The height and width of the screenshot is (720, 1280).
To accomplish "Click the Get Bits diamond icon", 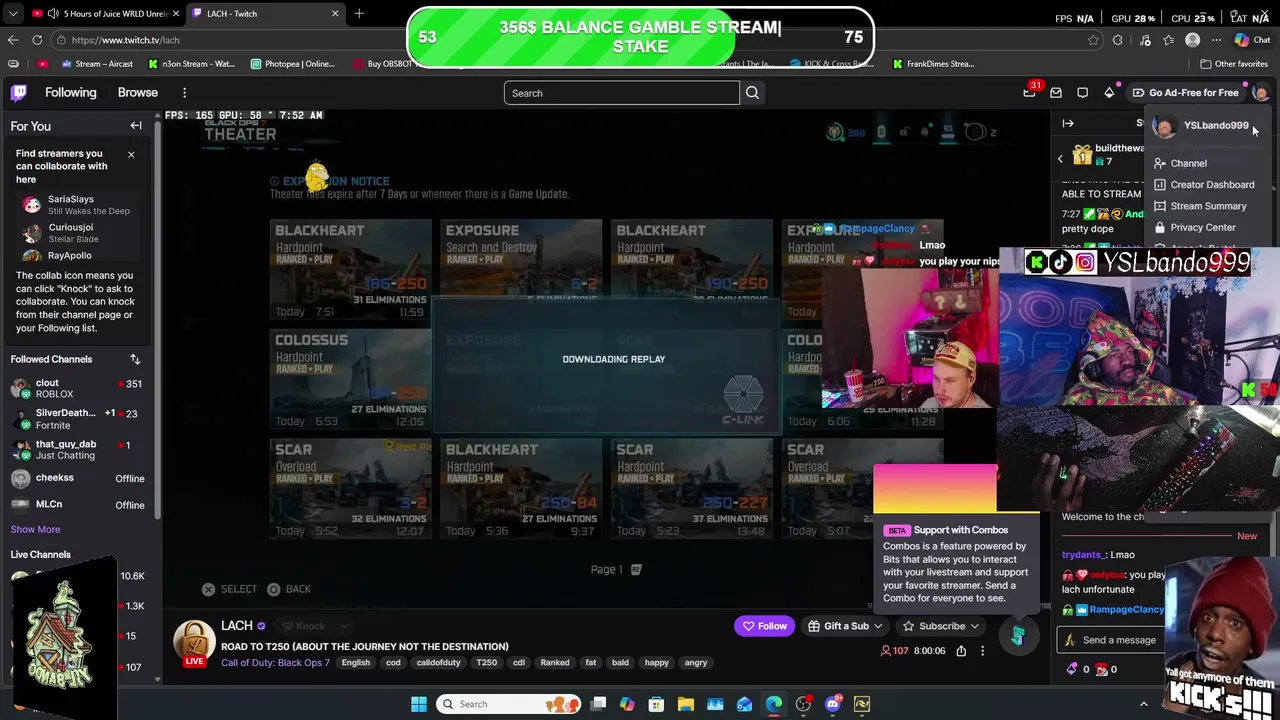I will 1109,93.
